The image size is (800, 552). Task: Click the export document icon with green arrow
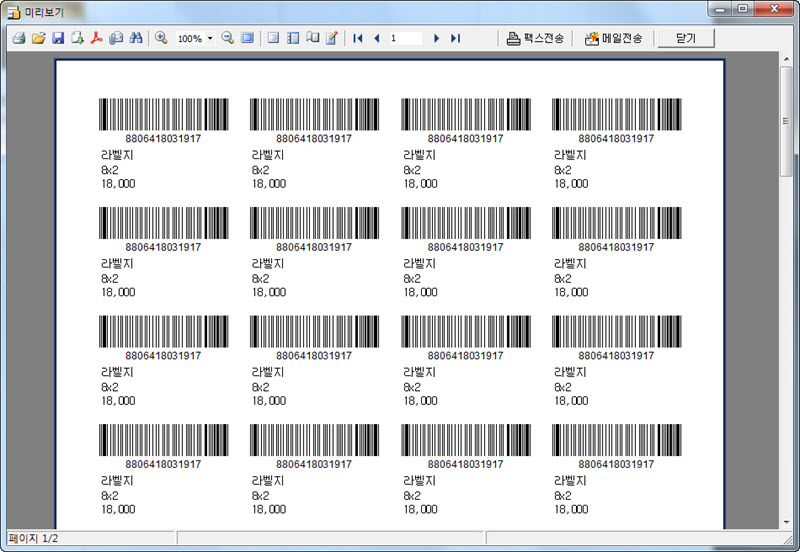pos(78,38)
